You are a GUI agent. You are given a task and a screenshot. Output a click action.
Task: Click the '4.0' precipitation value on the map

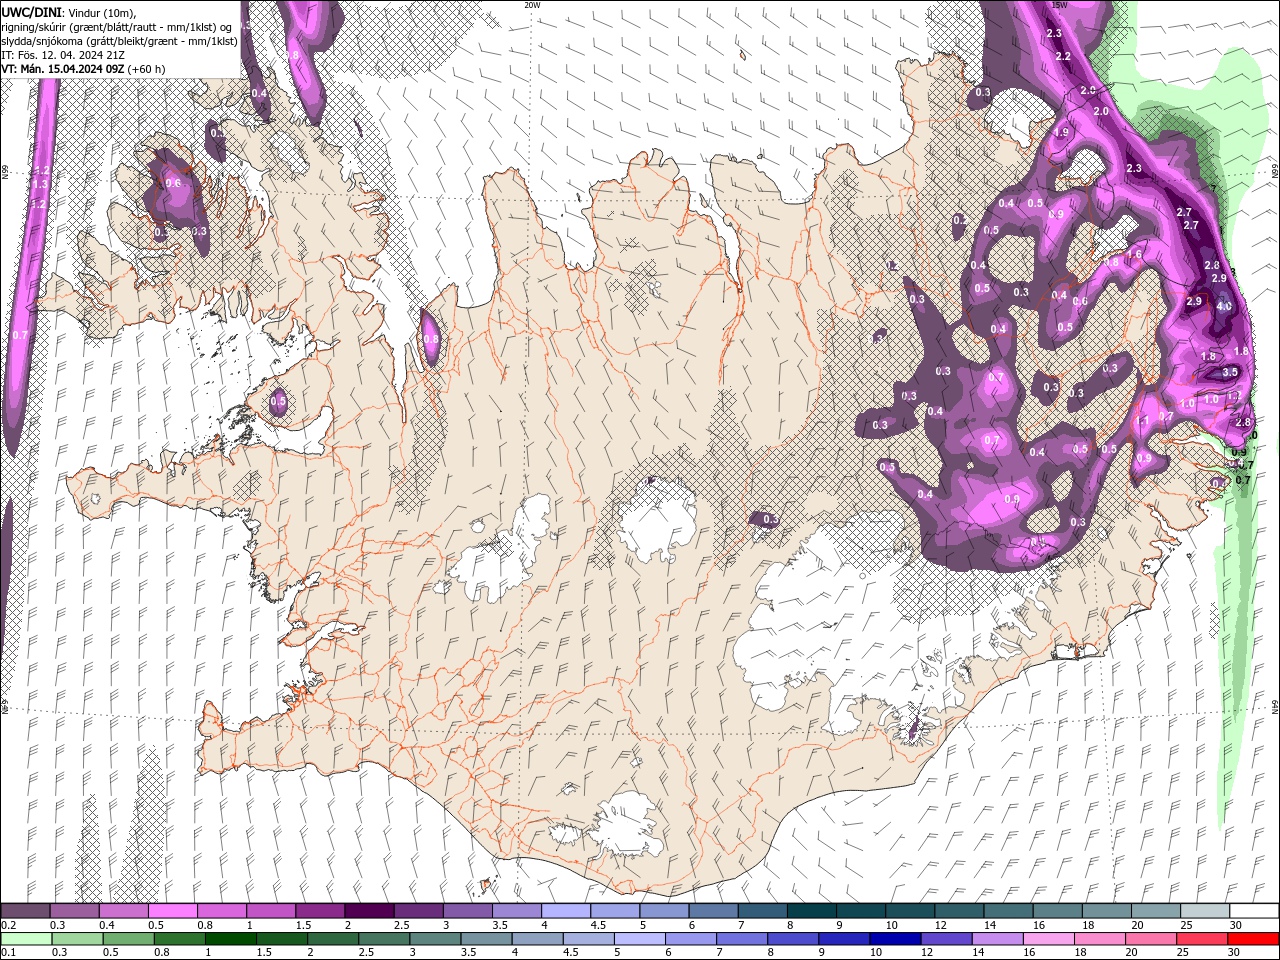coord(1224,306)
